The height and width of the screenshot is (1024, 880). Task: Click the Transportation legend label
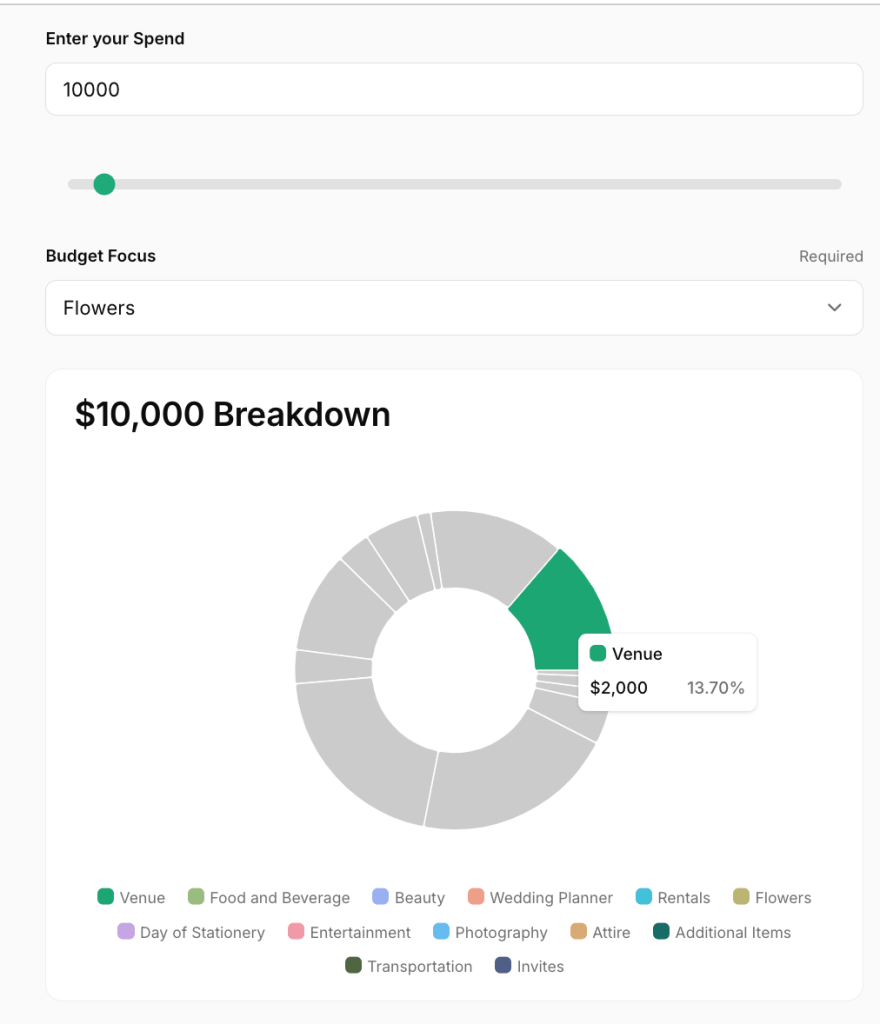click(420, 966)
